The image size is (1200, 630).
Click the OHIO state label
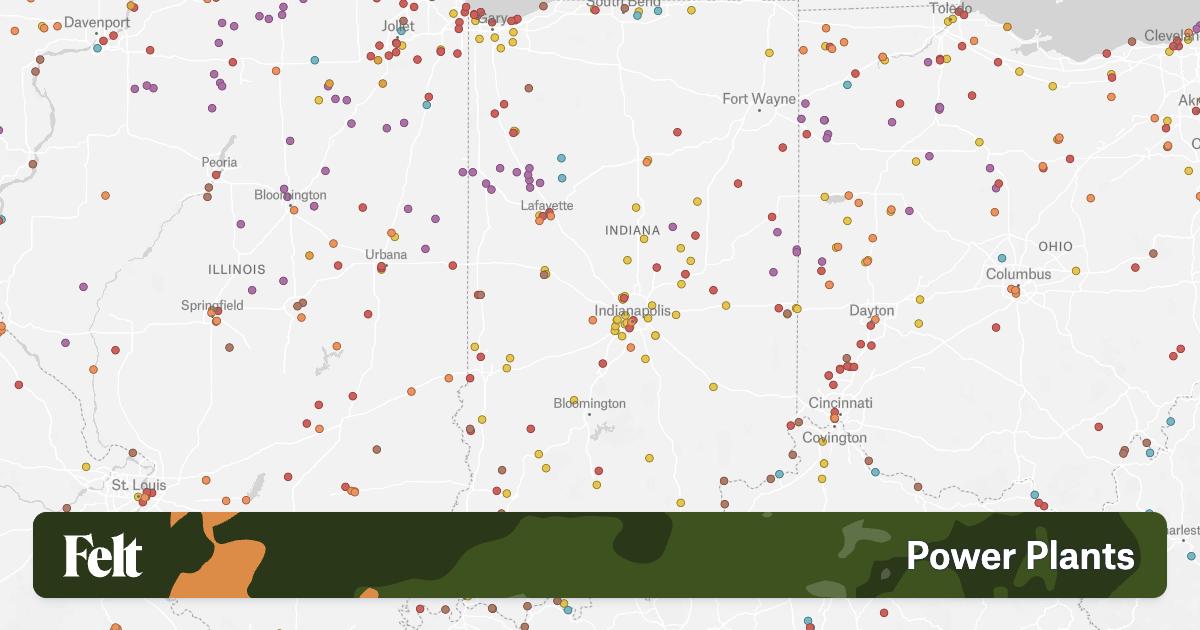(1055, 246)
